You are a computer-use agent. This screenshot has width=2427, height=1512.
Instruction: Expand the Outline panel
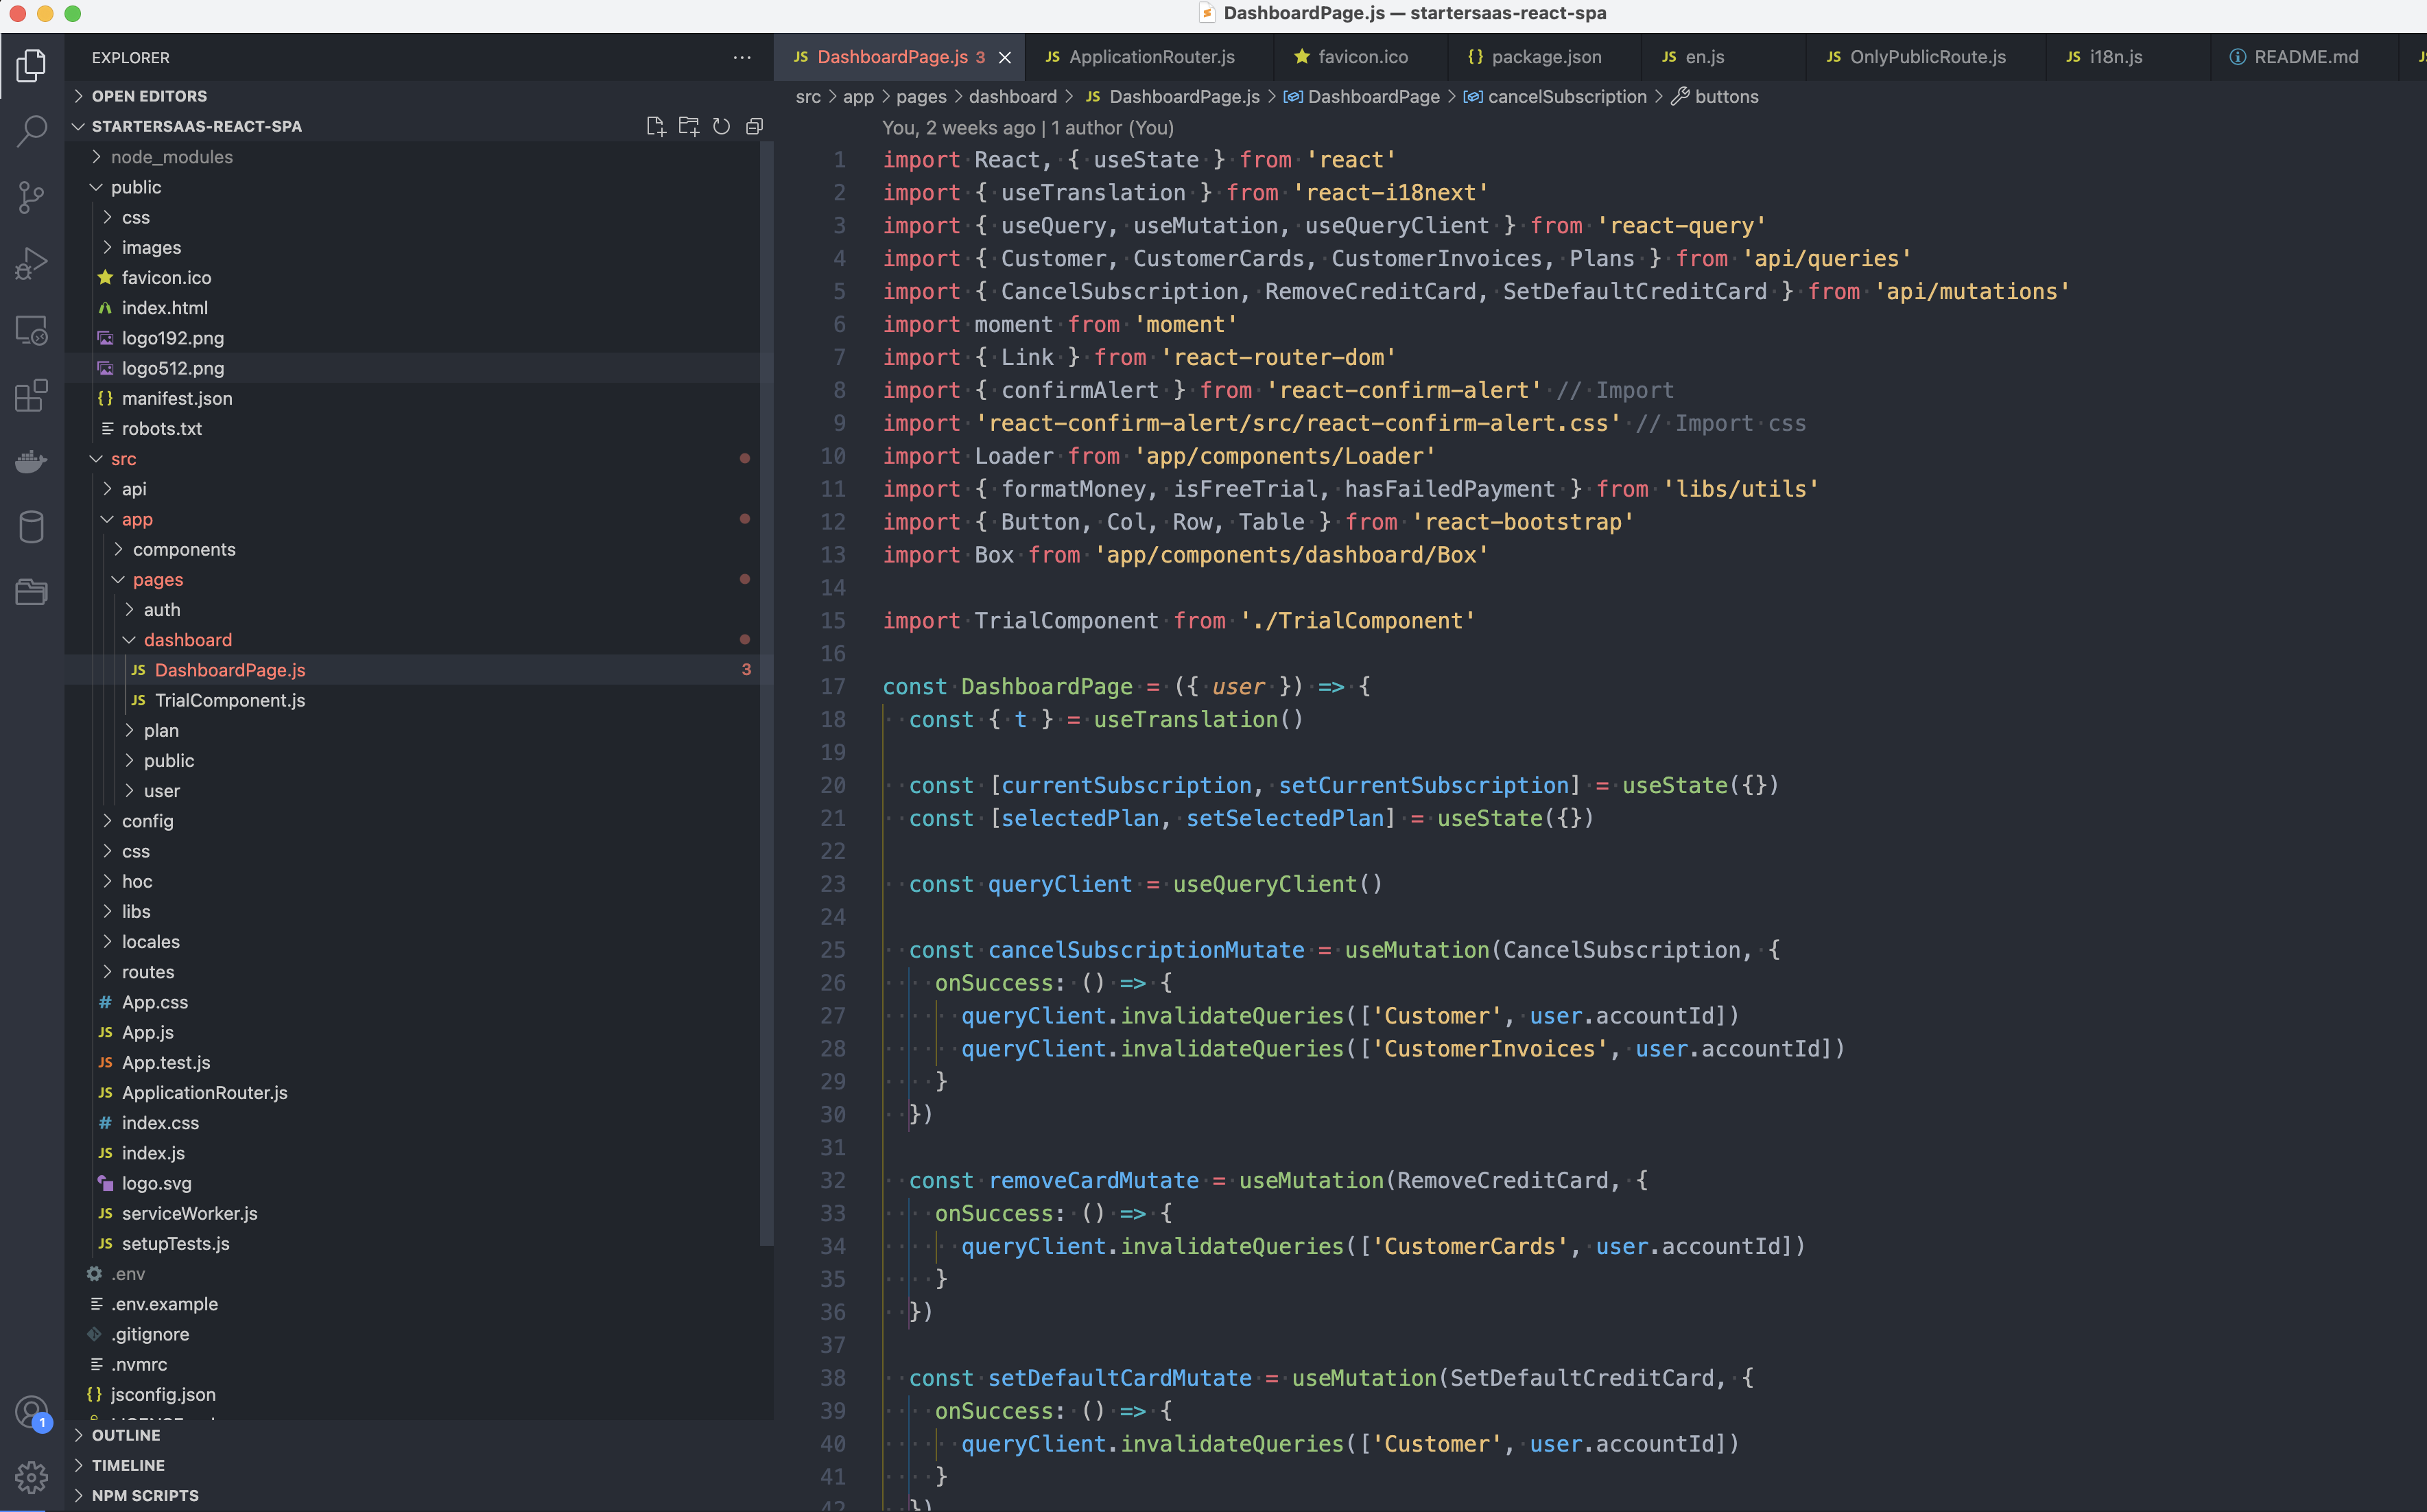420,1435
